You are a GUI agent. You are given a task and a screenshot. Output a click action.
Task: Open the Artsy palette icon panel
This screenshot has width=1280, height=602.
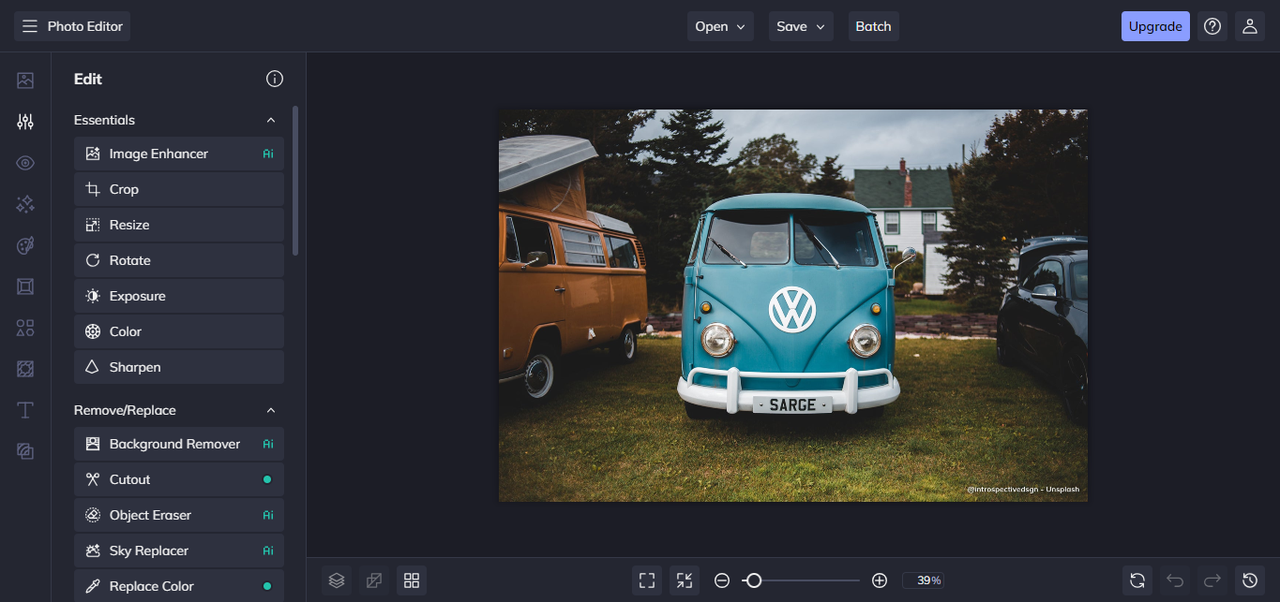25,246
